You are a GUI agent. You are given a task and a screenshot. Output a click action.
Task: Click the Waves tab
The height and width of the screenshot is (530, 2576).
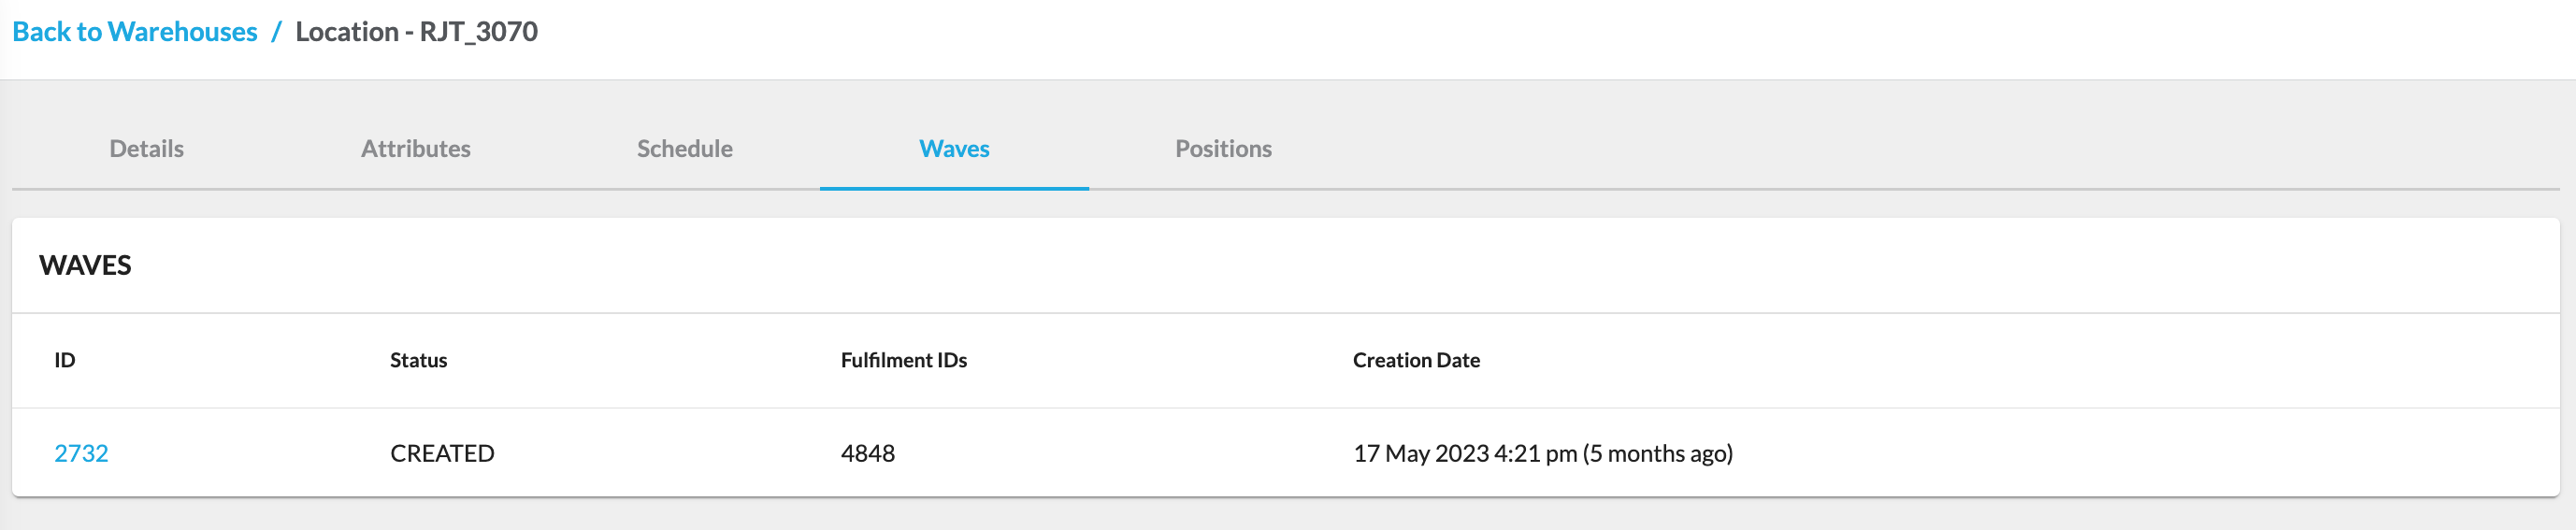(x=954, y=149)
